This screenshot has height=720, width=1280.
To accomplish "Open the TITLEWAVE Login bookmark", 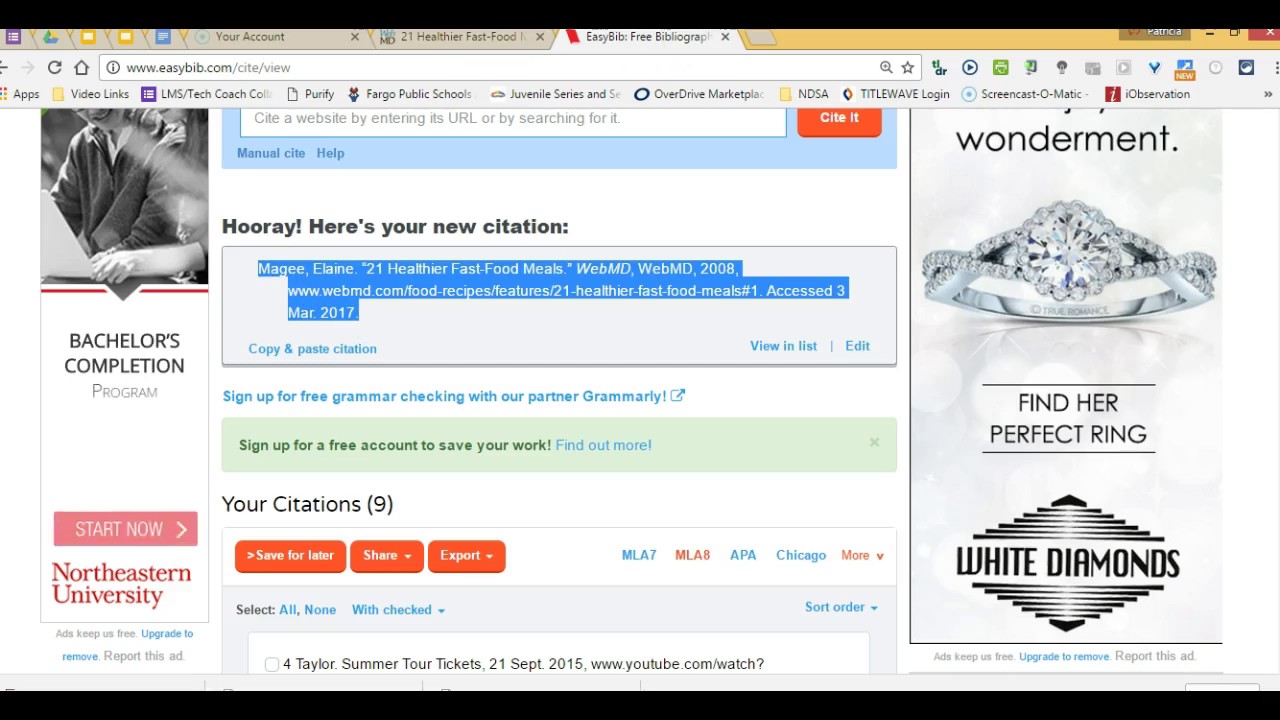I will click(x=896, y=94).
